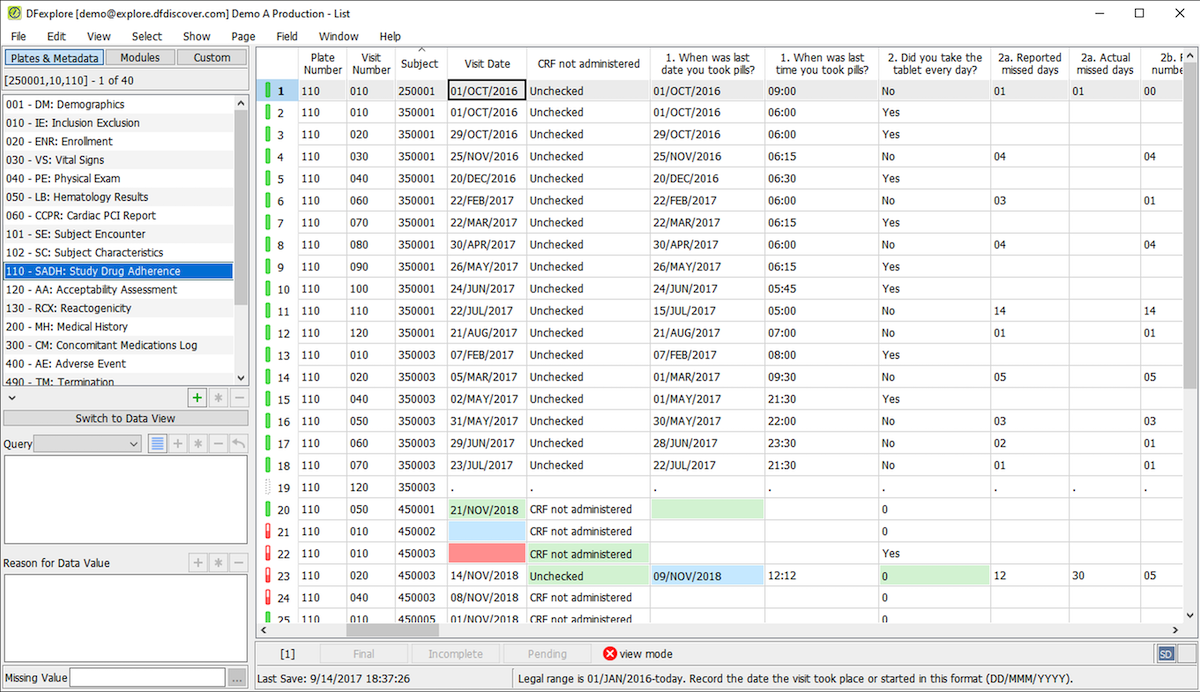The width and height of the screenshot is (1200, 692).
Task: Expand the chevron below the plates list
Action: (12, 398)
